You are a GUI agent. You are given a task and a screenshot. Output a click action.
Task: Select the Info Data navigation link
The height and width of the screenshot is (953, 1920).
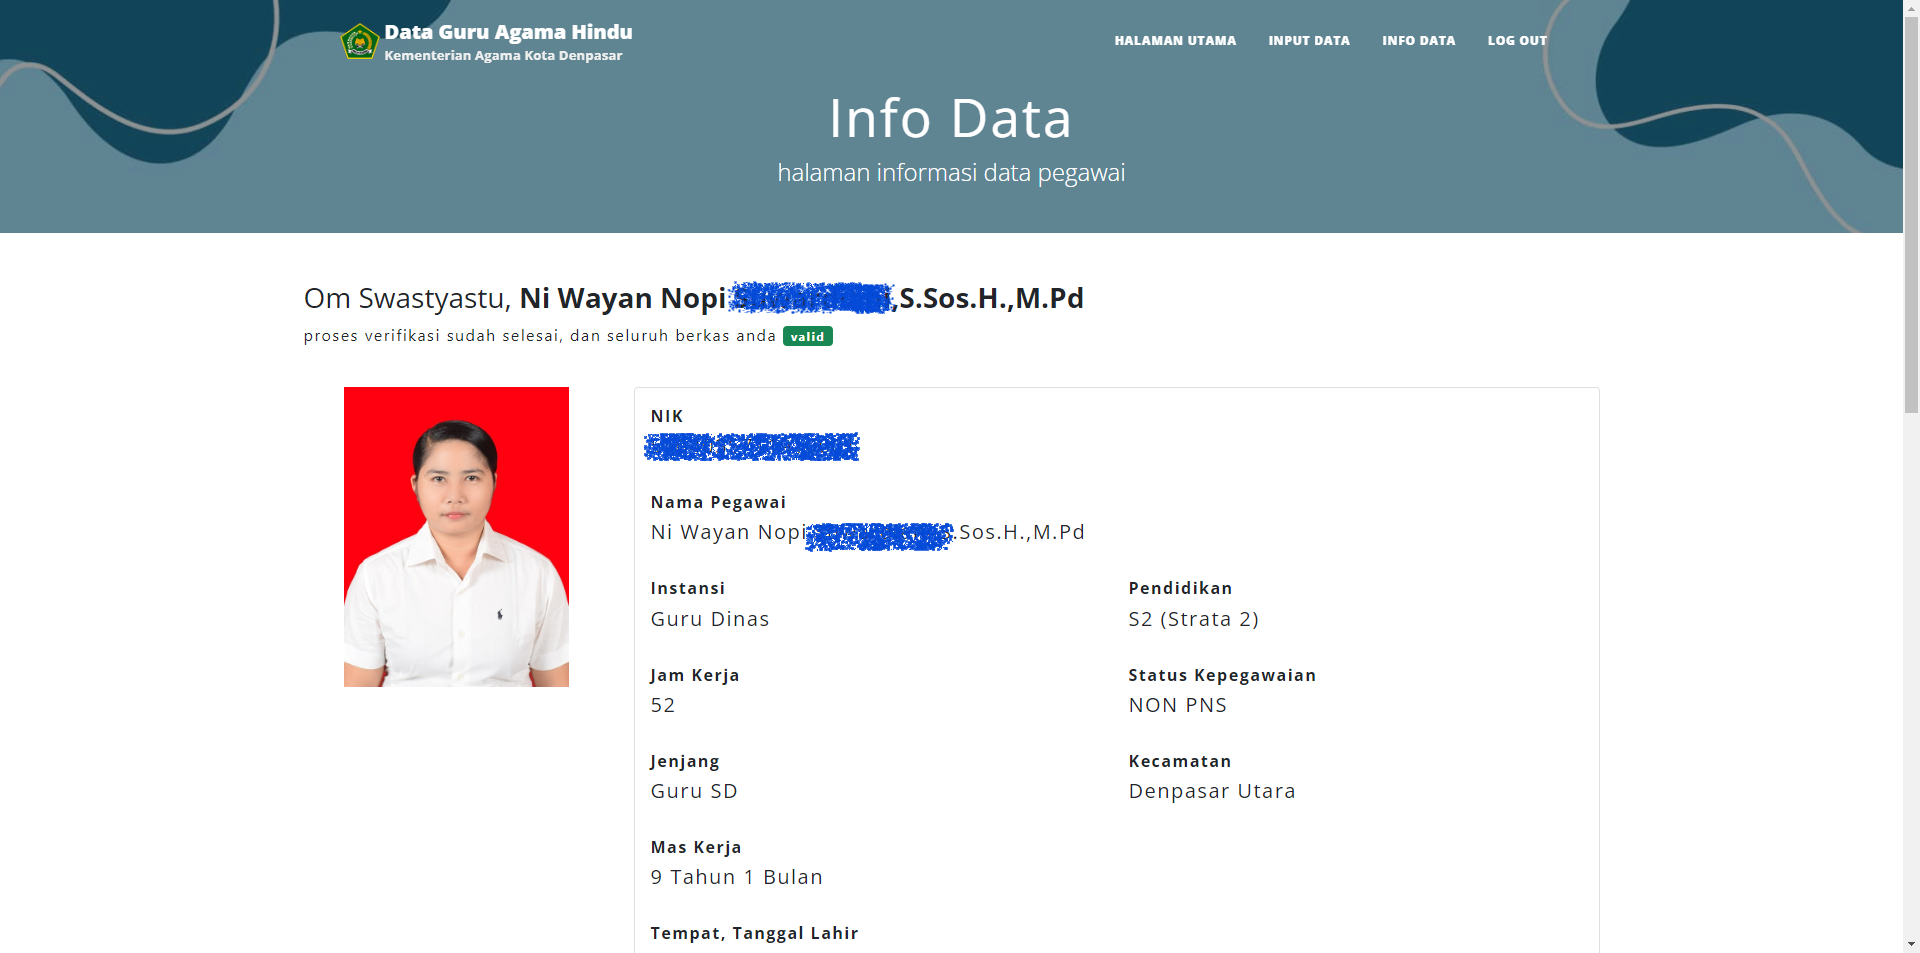pyautogui.click(x=1418, y=41)
